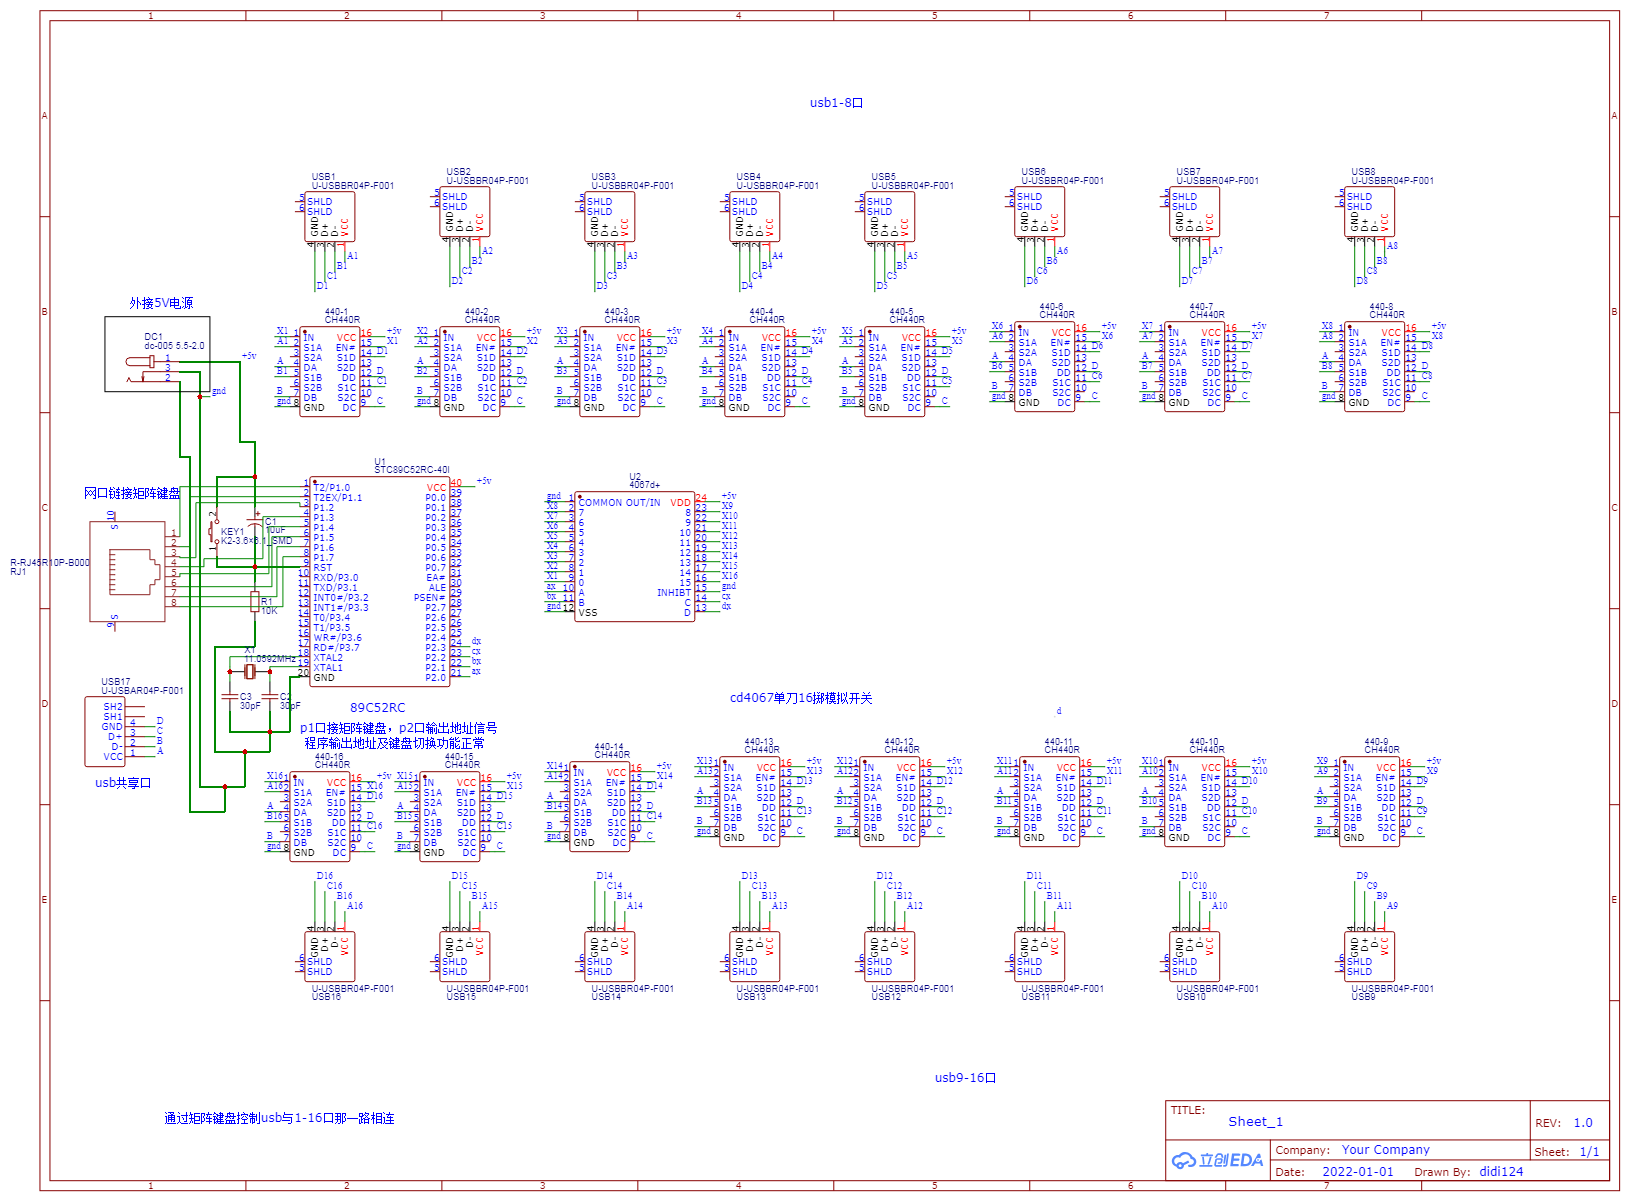Click the '通过矩阵键盘控制usb' footer note

coord(279,1118)
